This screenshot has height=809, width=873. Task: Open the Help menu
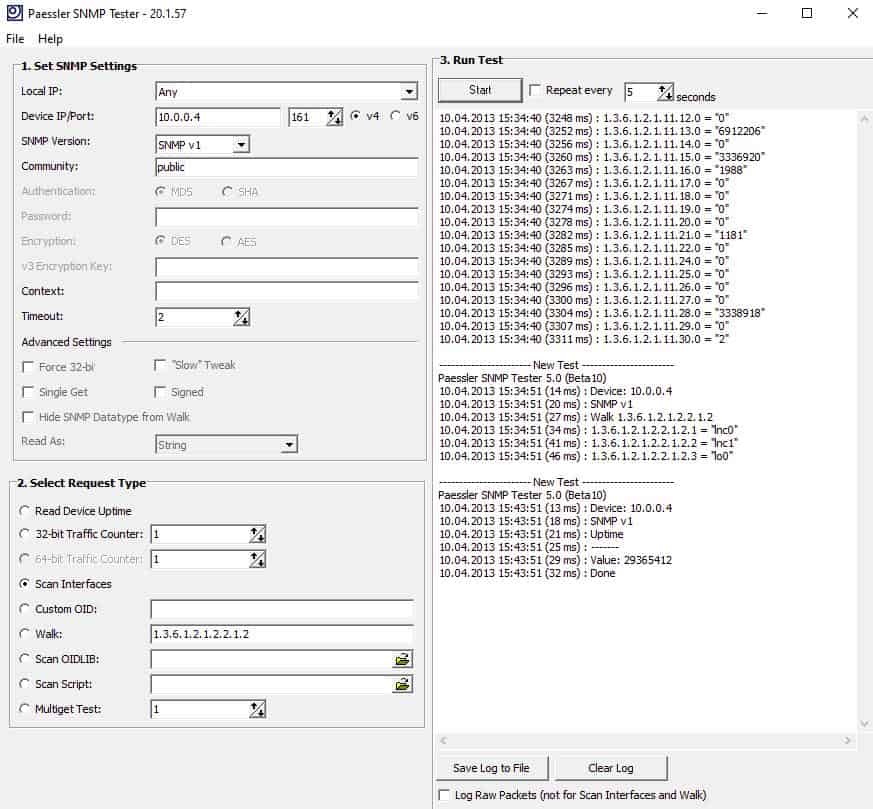click(x=50, y=39)
